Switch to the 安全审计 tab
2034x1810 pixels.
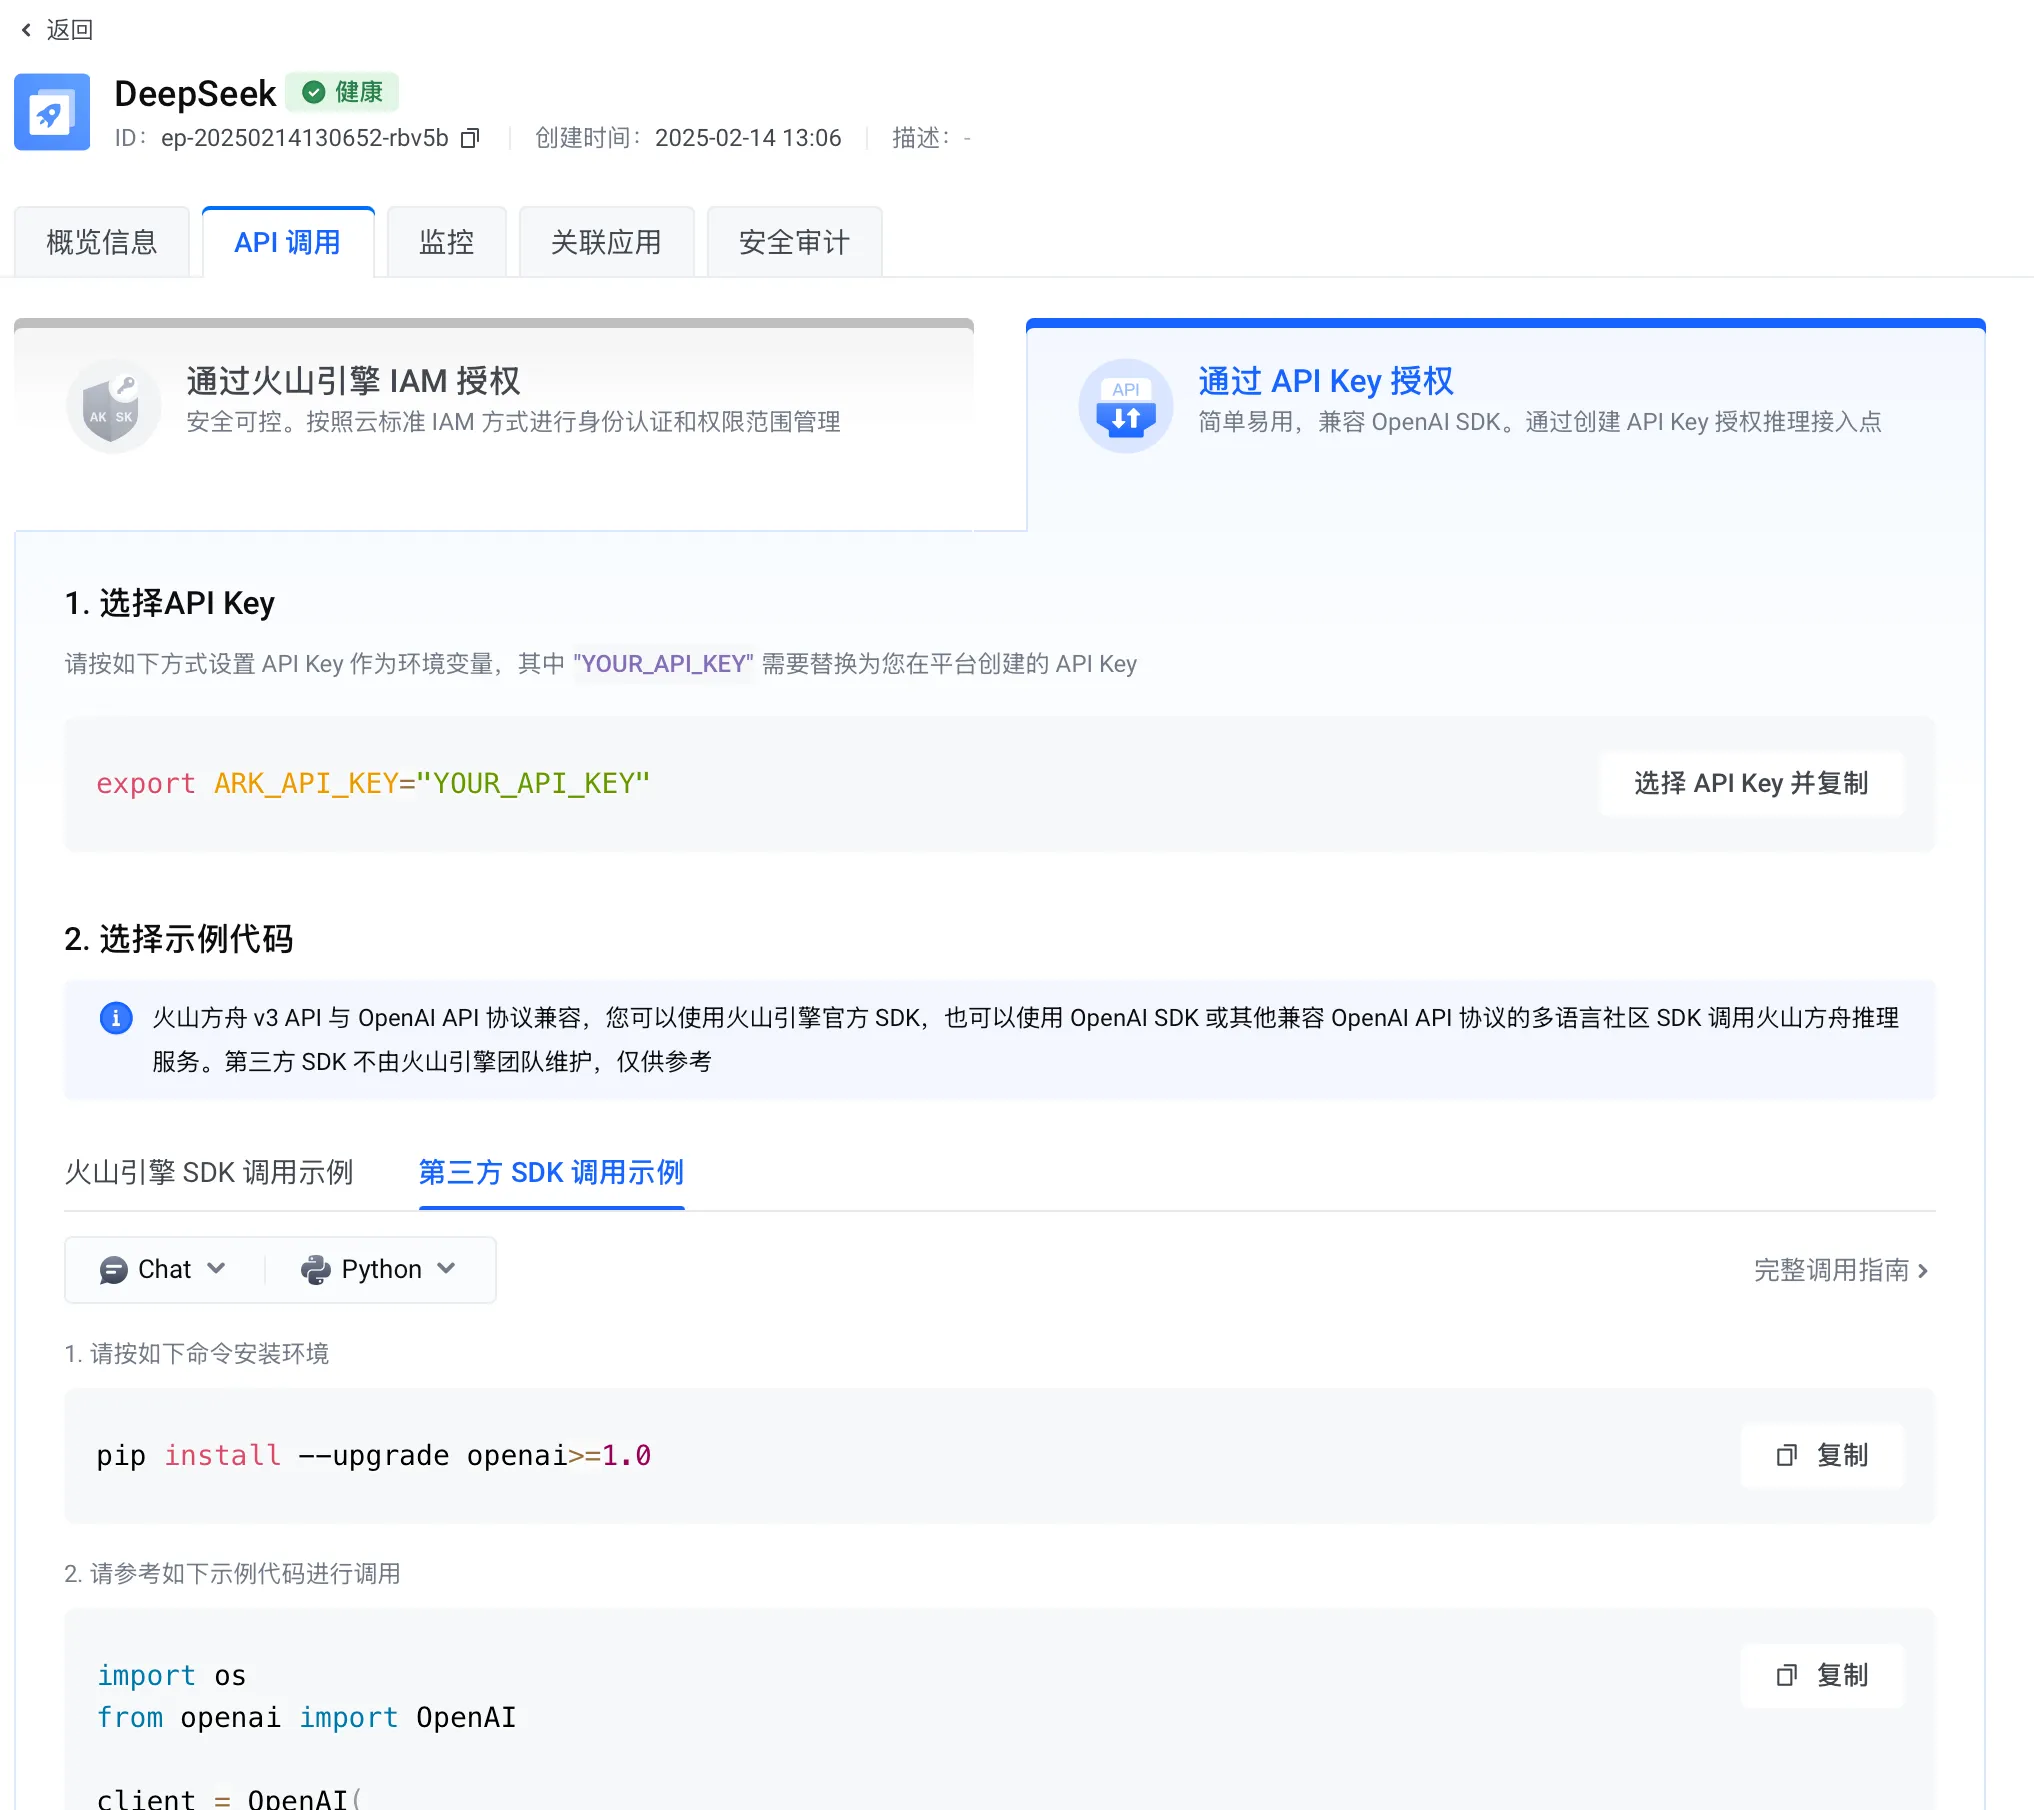(x=793, y=241)
